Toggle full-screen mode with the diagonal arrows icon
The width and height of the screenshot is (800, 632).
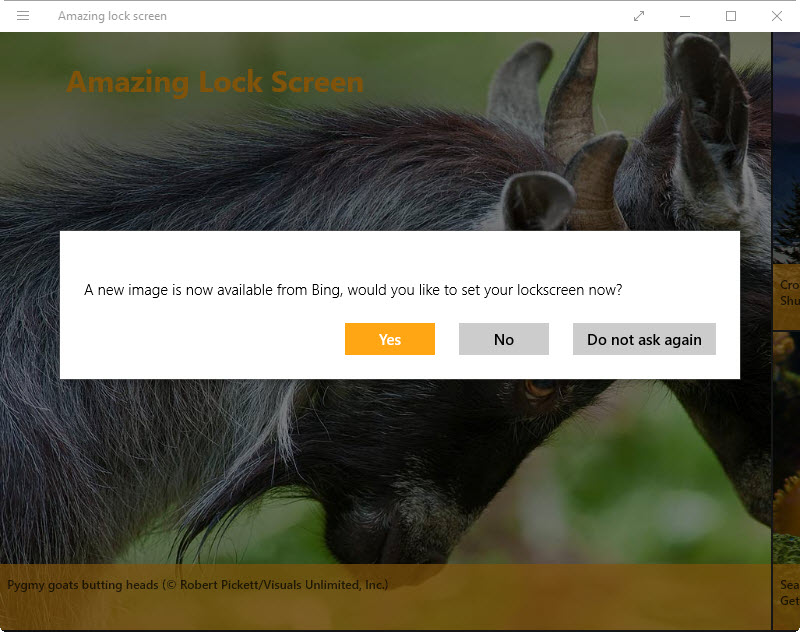tap(639, 16)
